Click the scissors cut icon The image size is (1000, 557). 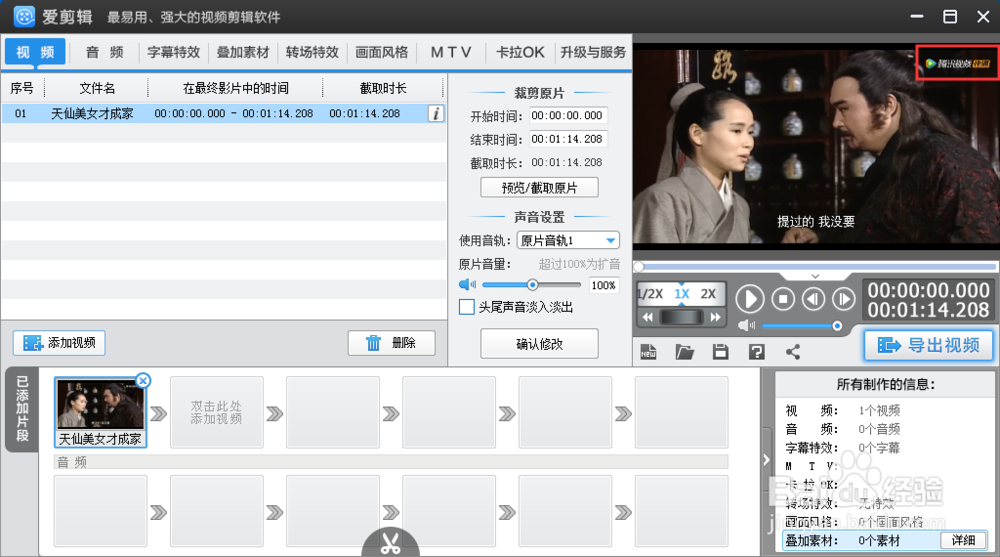(x=390, y=543)
